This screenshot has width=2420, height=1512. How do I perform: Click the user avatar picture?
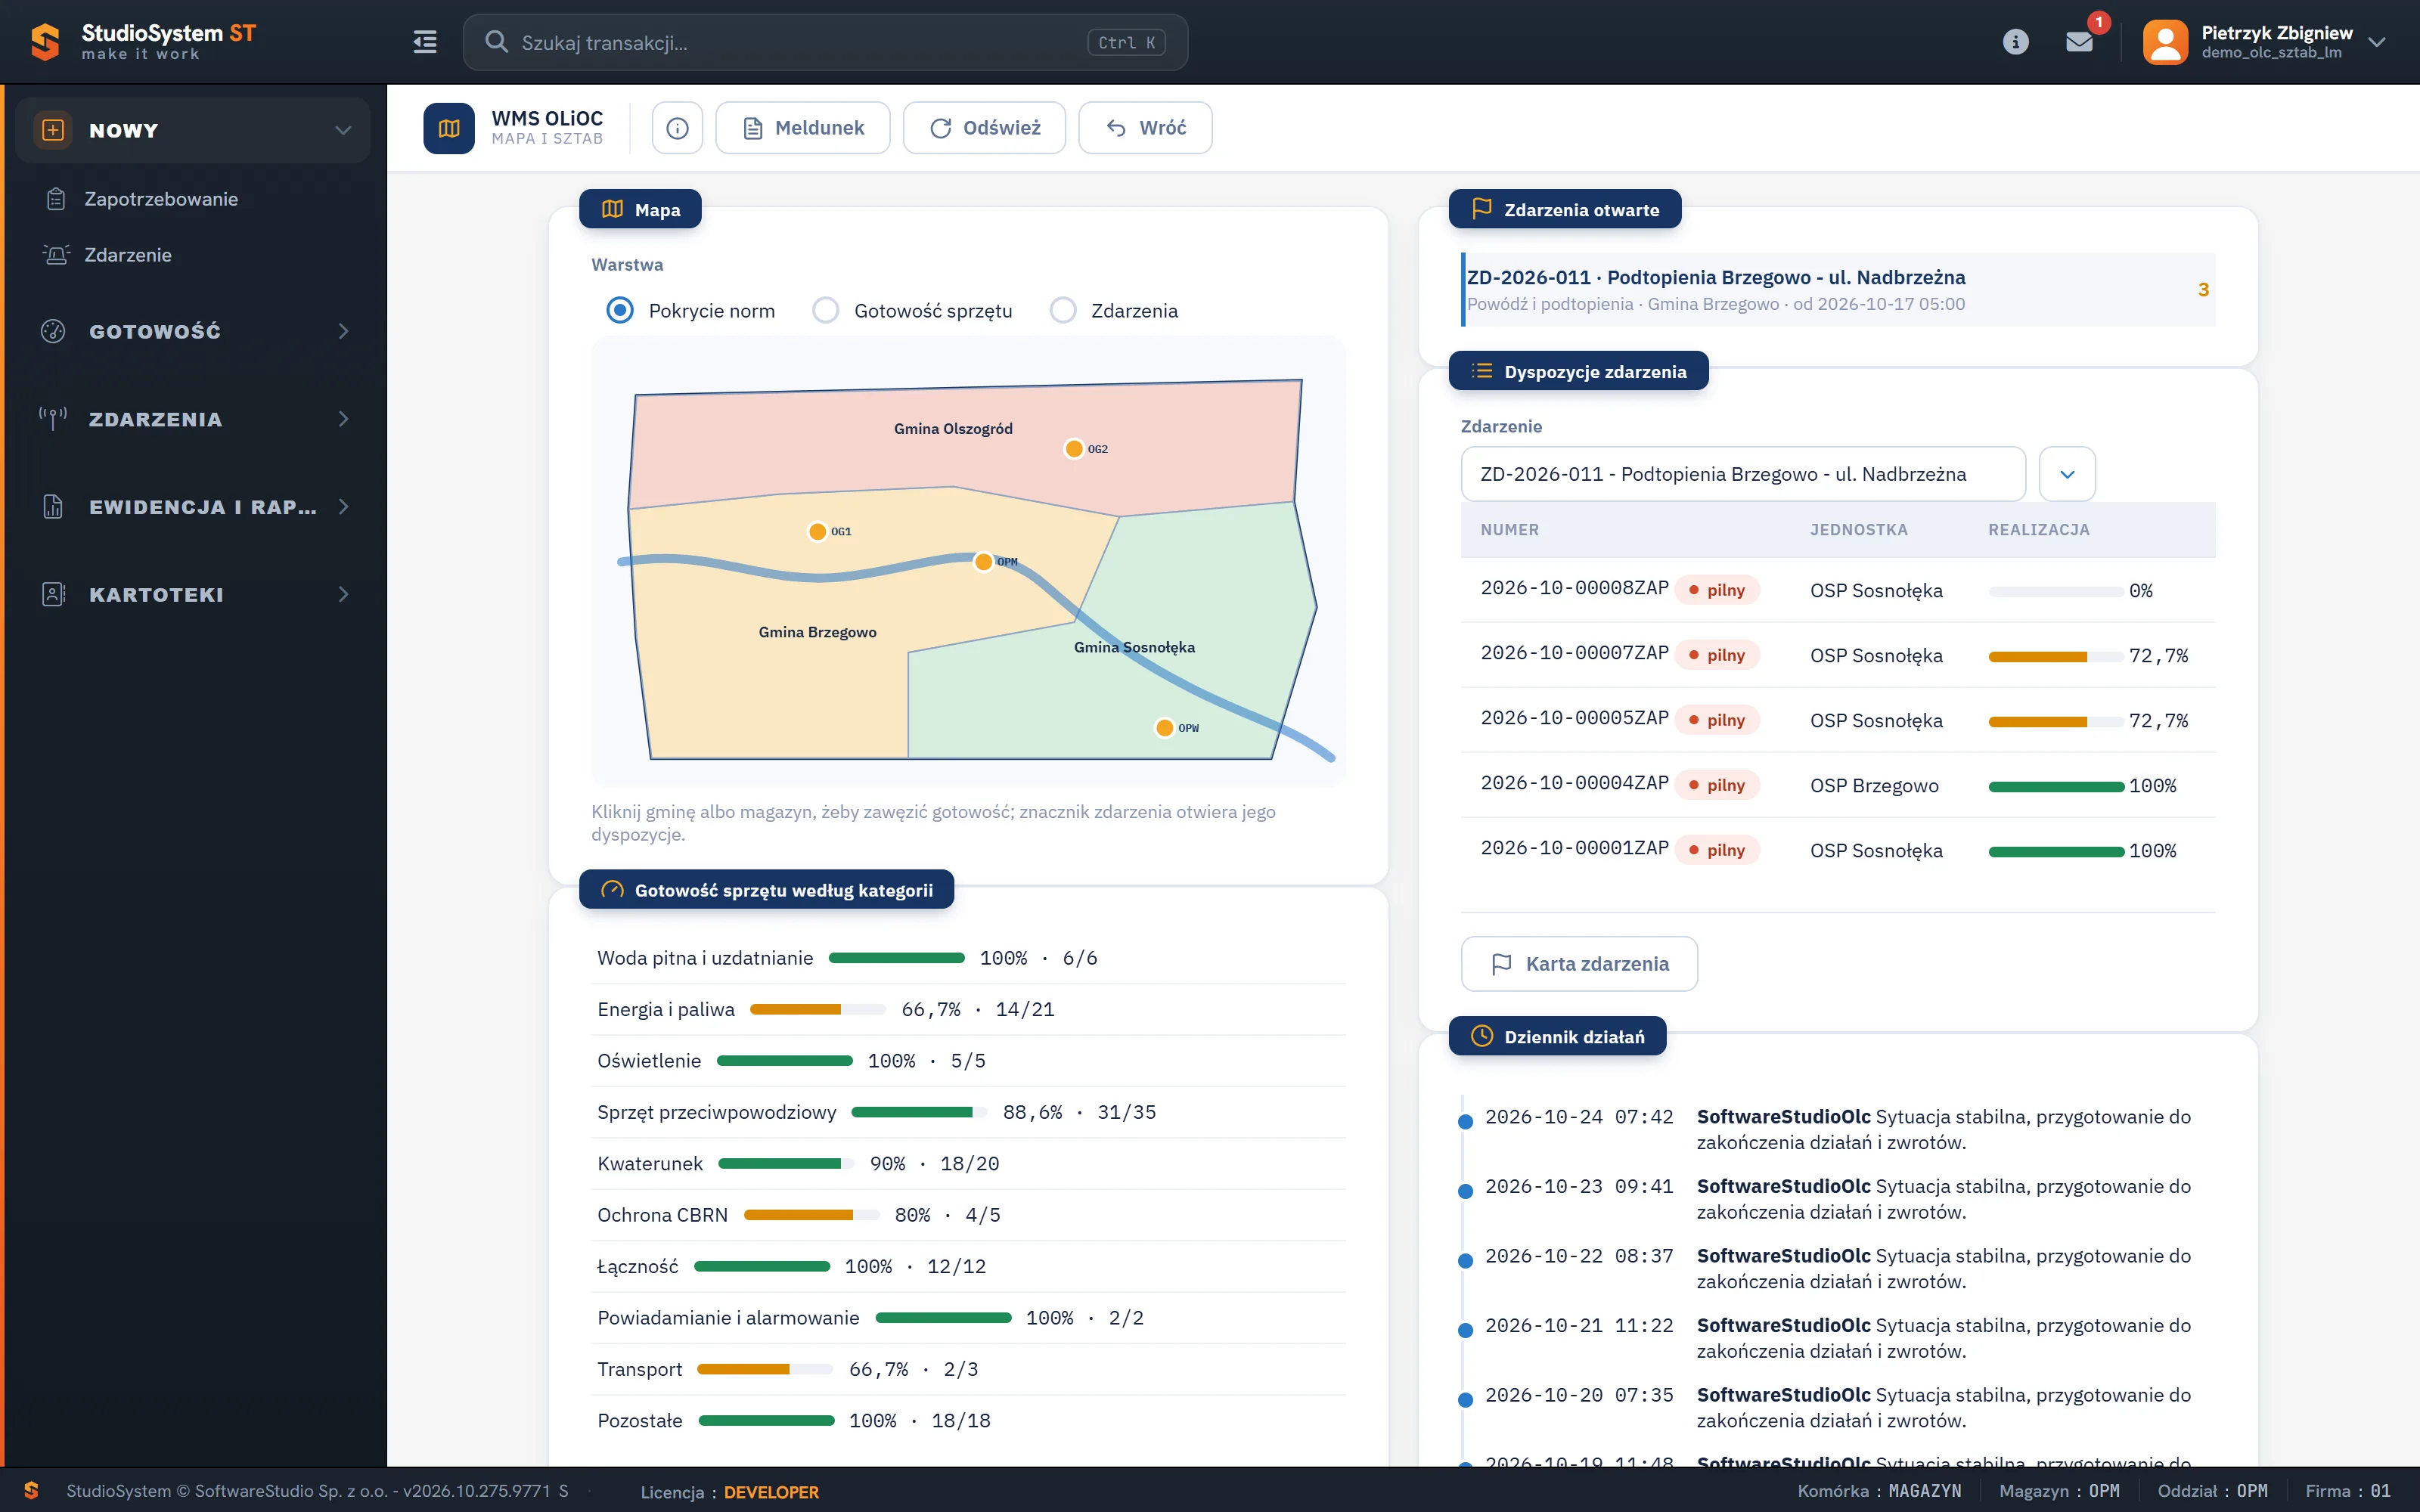2165,42
